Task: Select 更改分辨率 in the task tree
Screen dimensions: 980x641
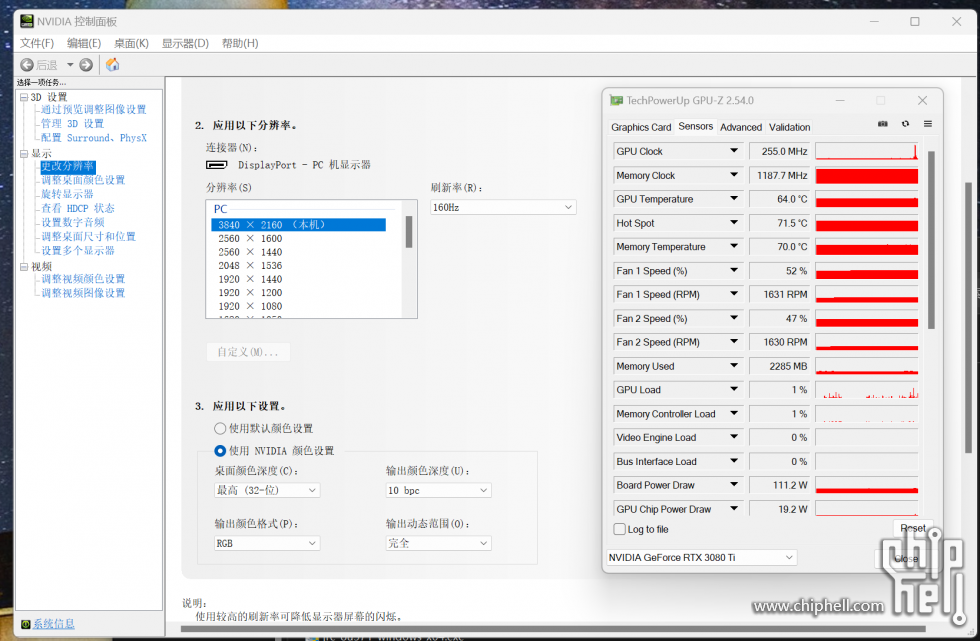Action: [x=68, y=166]
